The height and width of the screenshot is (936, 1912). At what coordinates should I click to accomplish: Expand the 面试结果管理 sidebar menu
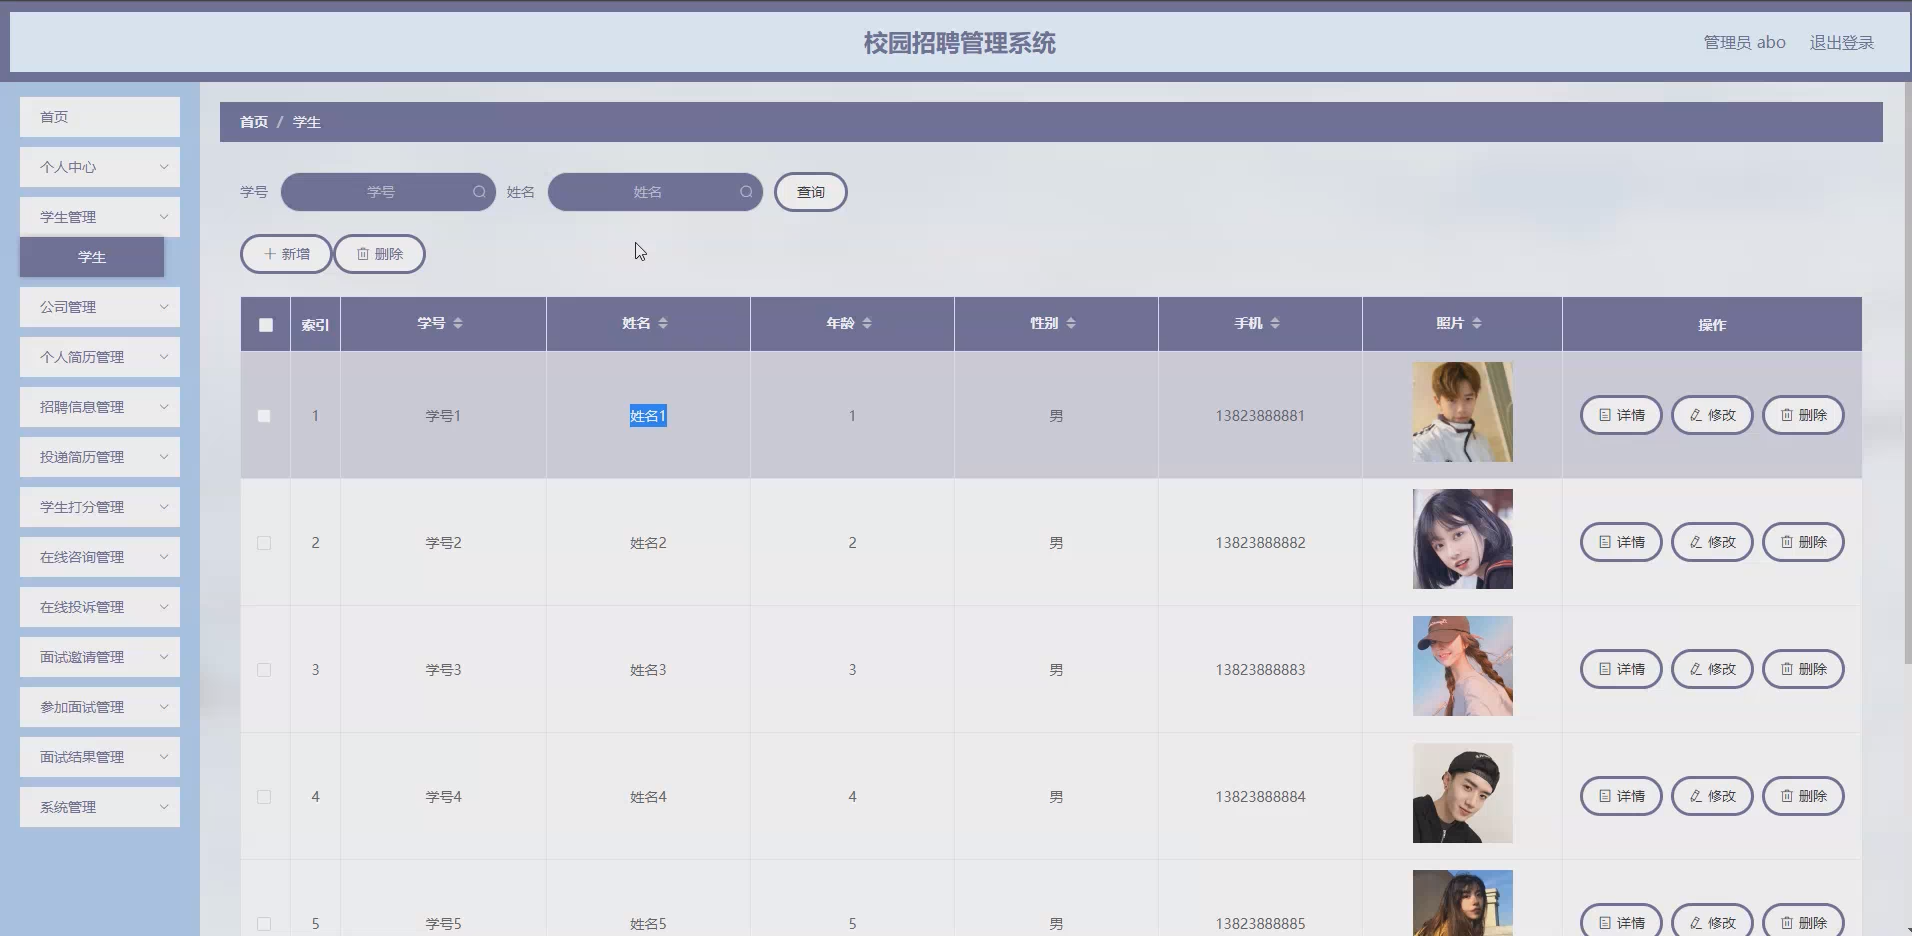[x=100, y=757]
